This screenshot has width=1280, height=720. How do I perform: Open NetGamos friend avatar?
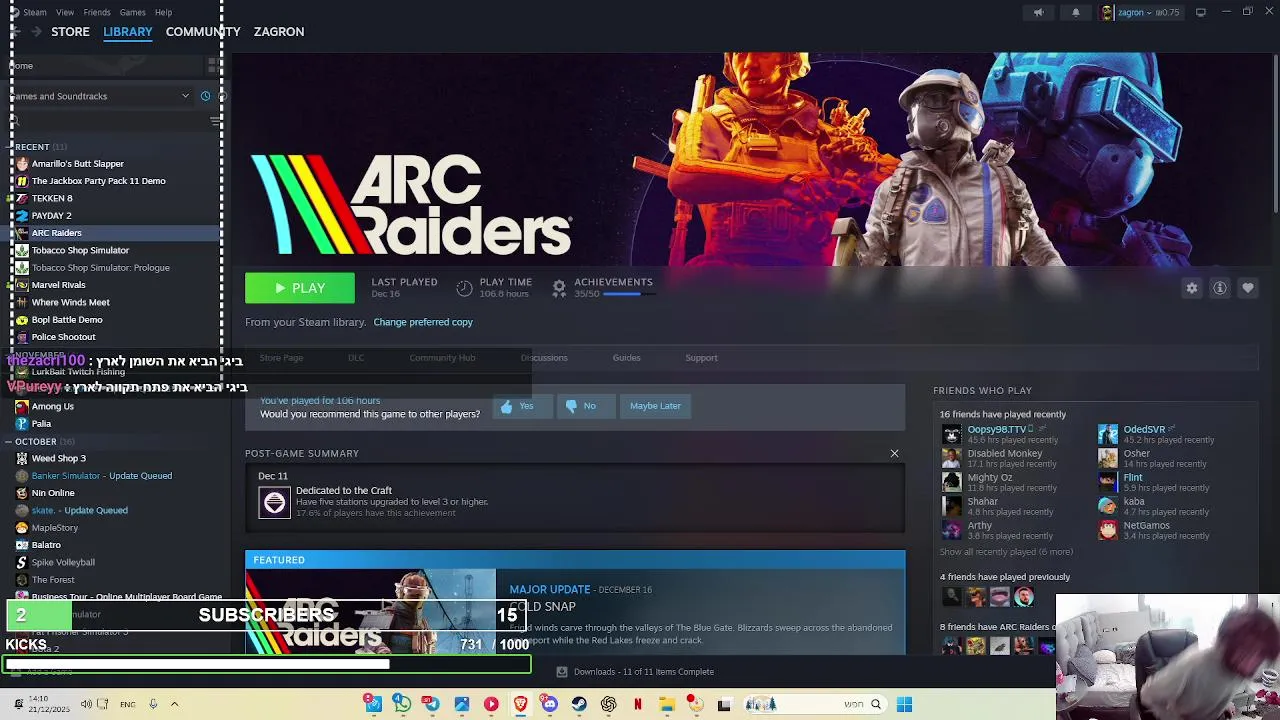click(x=1108, y=530)
